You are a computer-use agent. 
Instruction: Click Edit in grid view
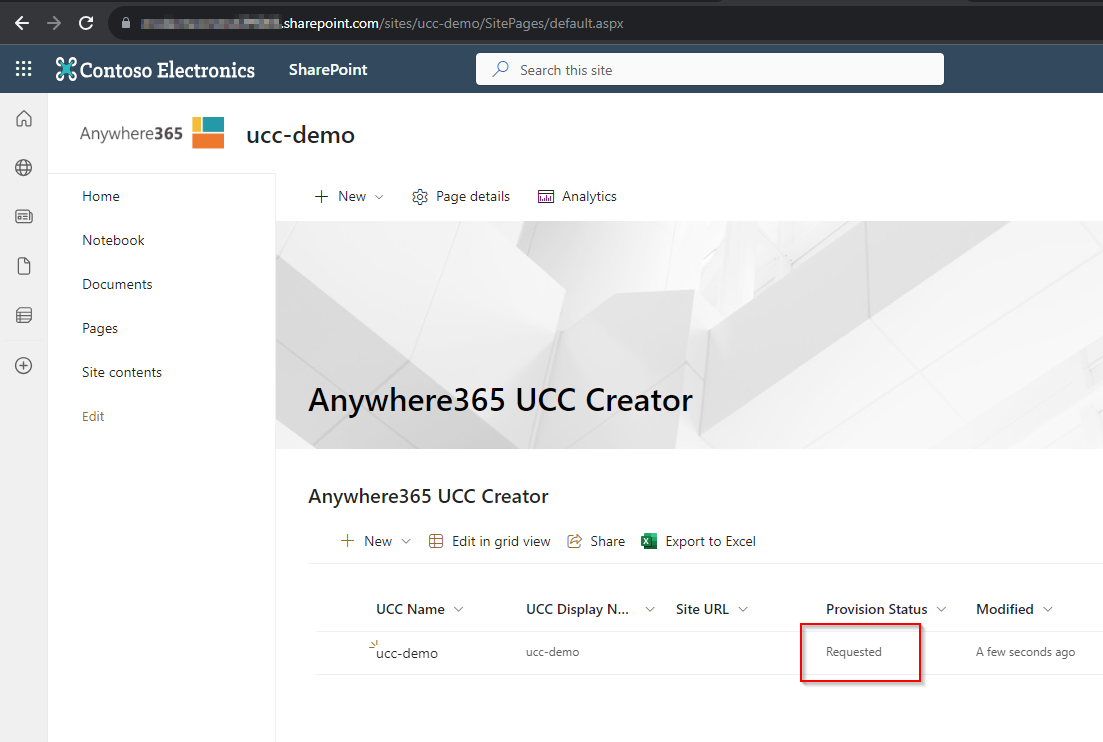click(x=490, y=541)
